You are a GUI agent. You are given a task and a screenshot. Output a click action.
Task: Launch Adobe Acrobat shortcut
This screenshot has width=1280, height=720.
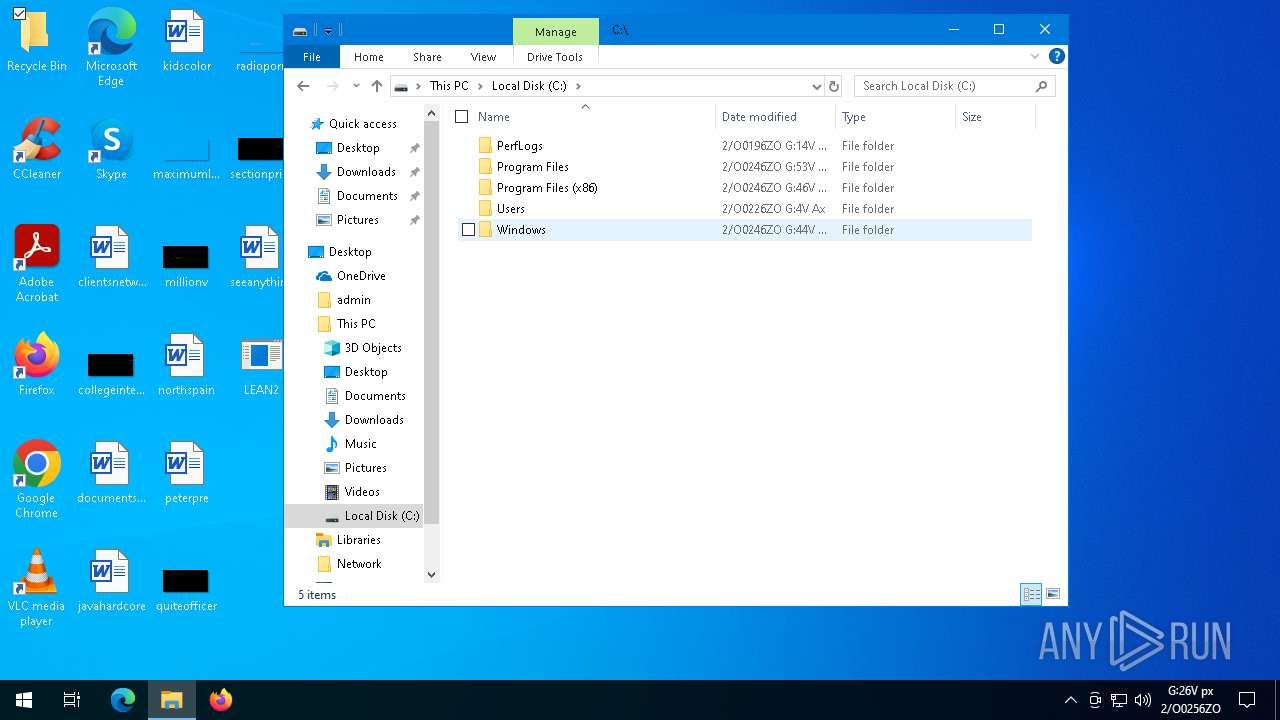[x=36, y=264]
